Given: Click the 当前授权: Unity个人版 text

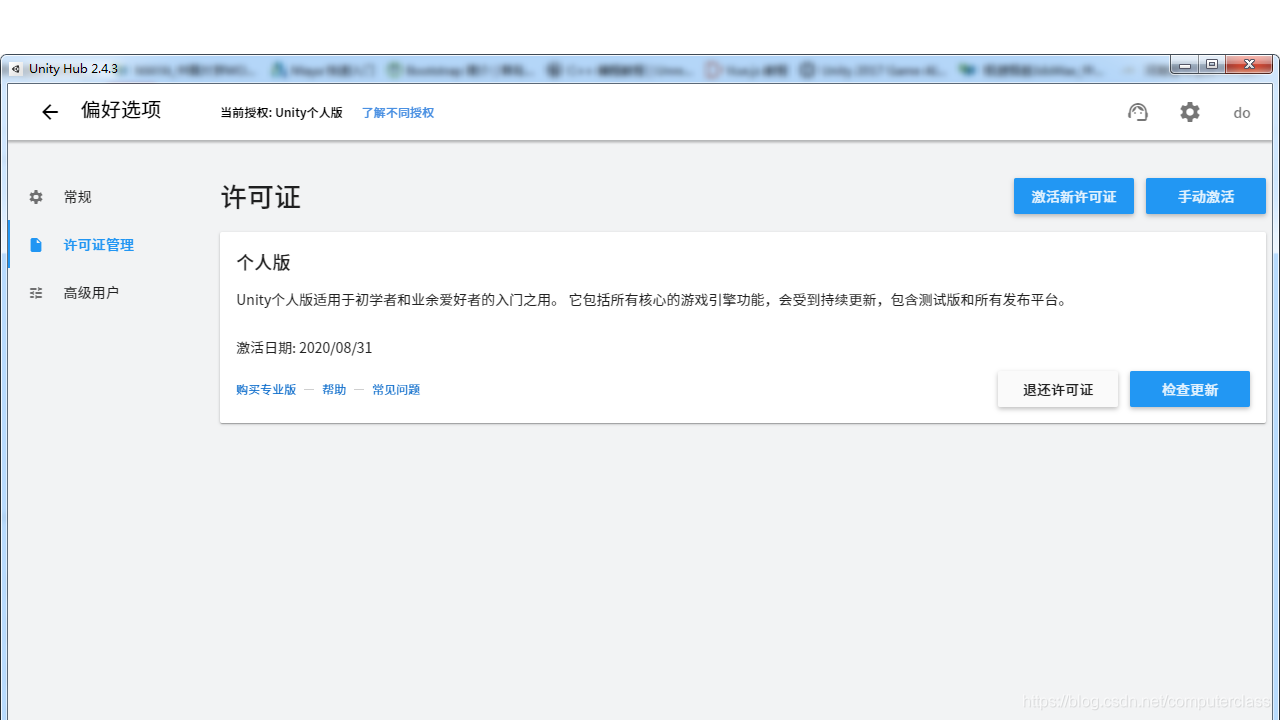Looking at the screenshot, I should pyautogui.click(x=281, y=113).
